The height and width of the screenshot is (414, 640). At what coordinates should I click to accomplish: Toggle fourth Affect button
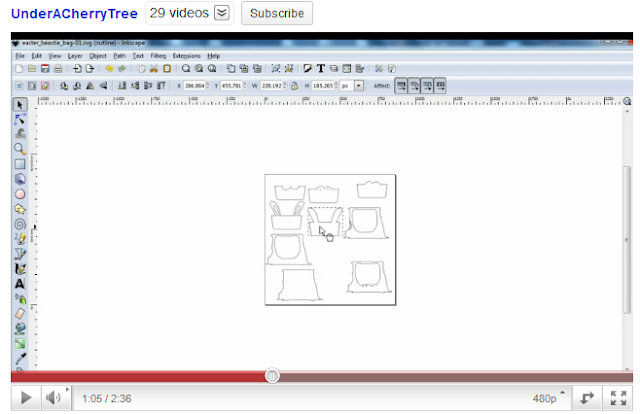[x=440, y=86]
